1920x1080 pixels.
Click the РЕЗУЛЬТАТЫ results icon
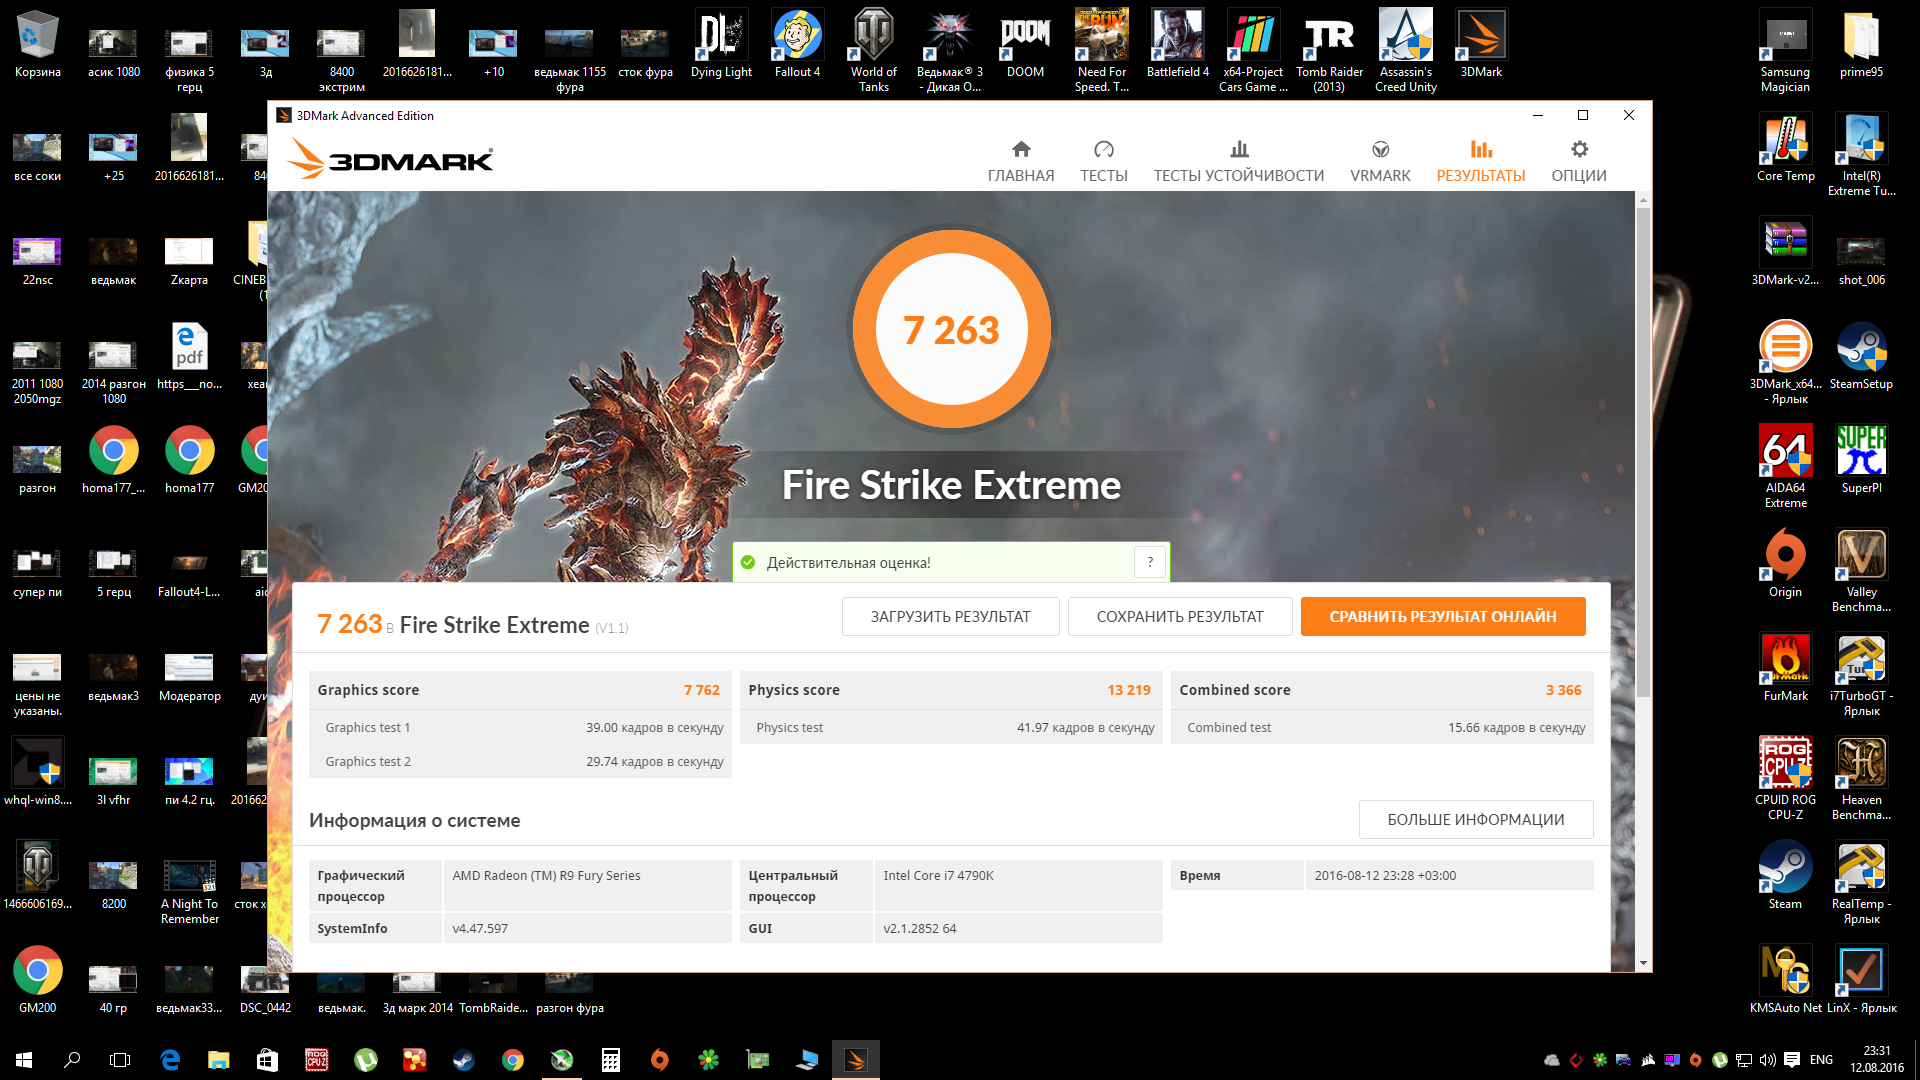click(1480, 150)
